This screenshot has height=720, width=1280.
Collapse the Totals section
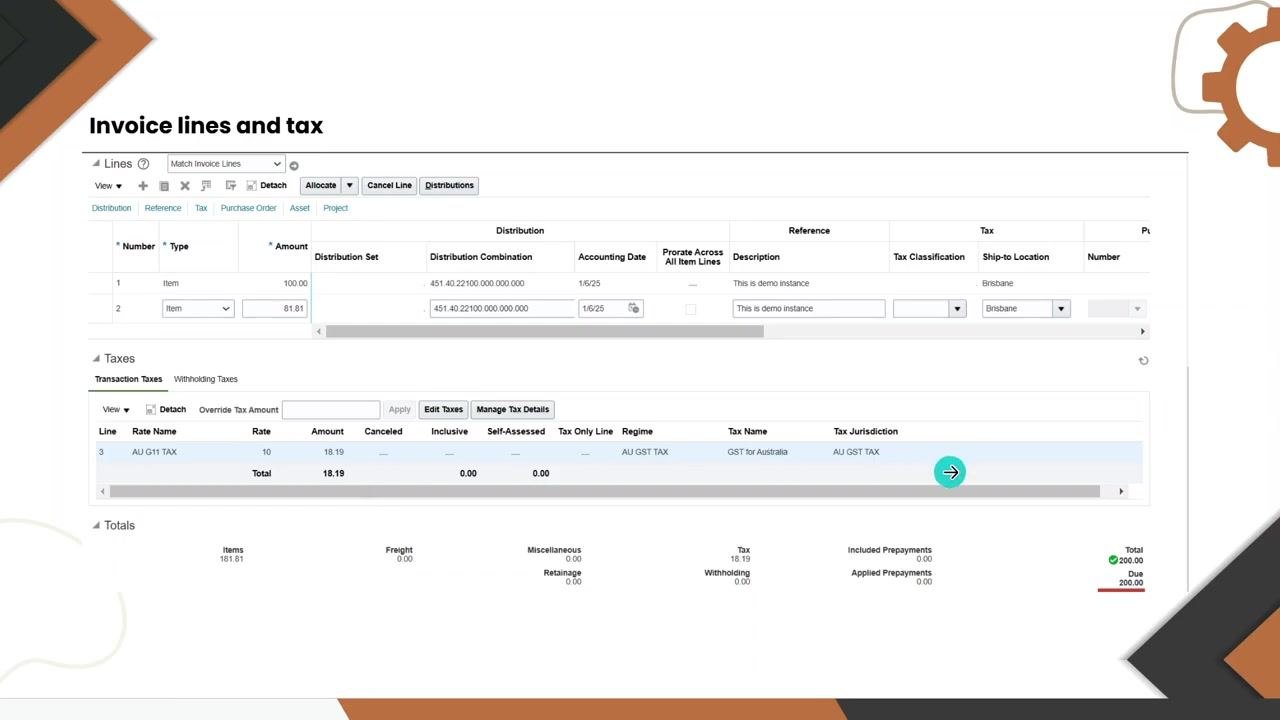(x=97, y=526)
